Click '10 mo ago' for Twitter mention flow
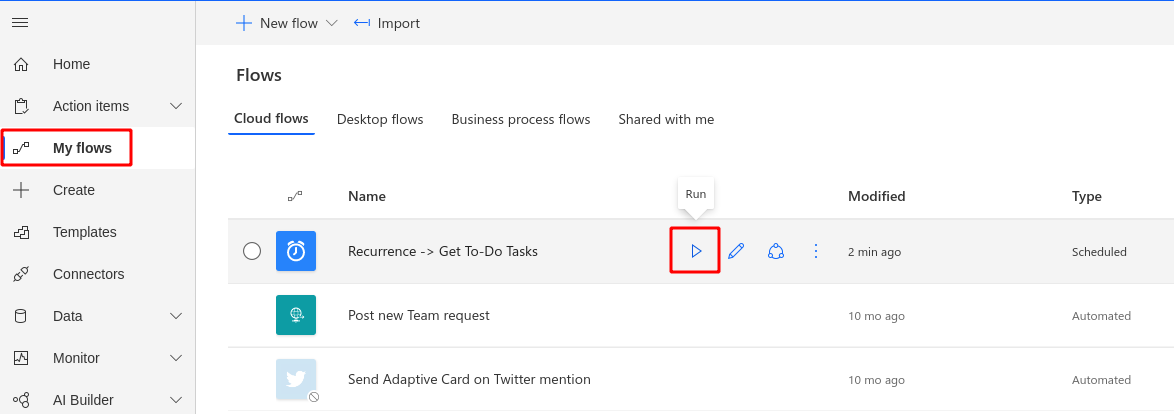 [x=876, y=380]
